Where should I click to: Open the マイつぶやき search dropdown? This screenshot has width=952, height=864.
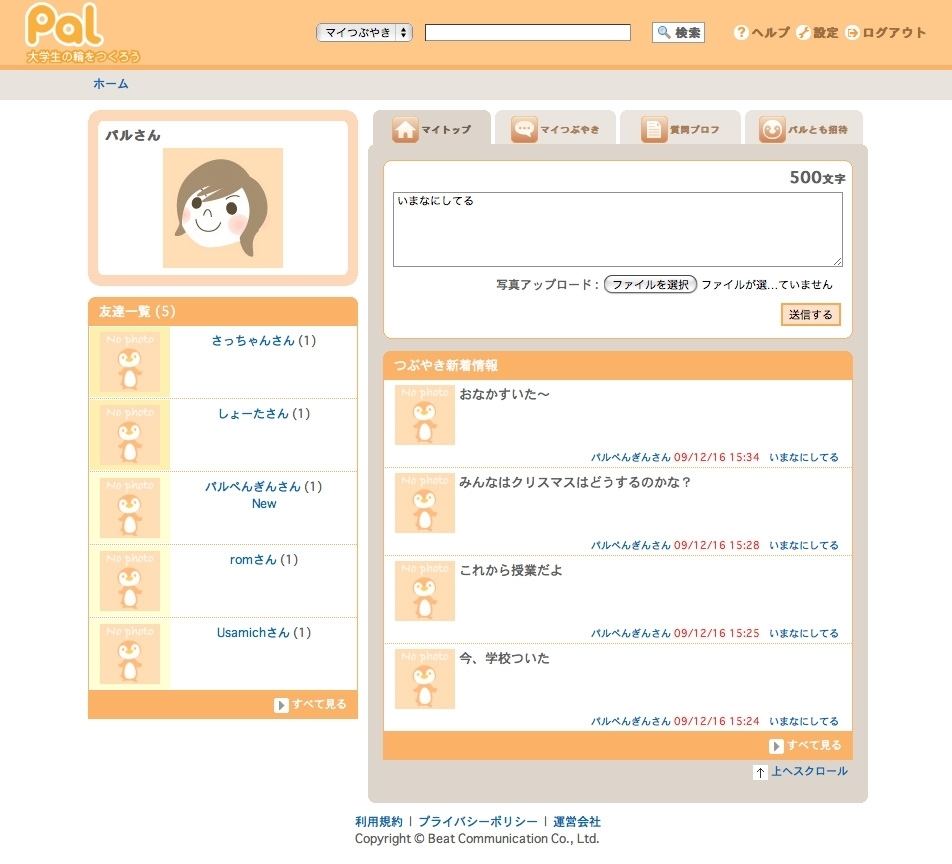364,33
